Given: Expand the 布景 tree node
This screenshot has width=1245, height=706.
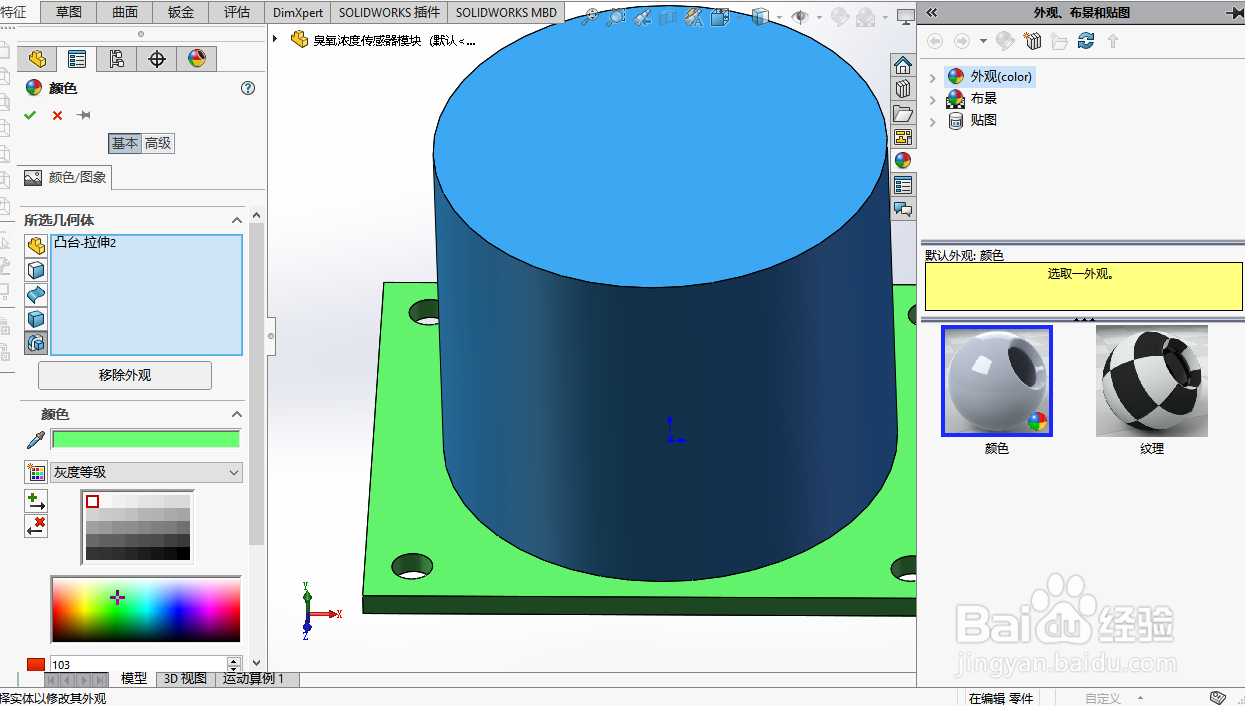Looking at the screenshot, I should 933,99.
